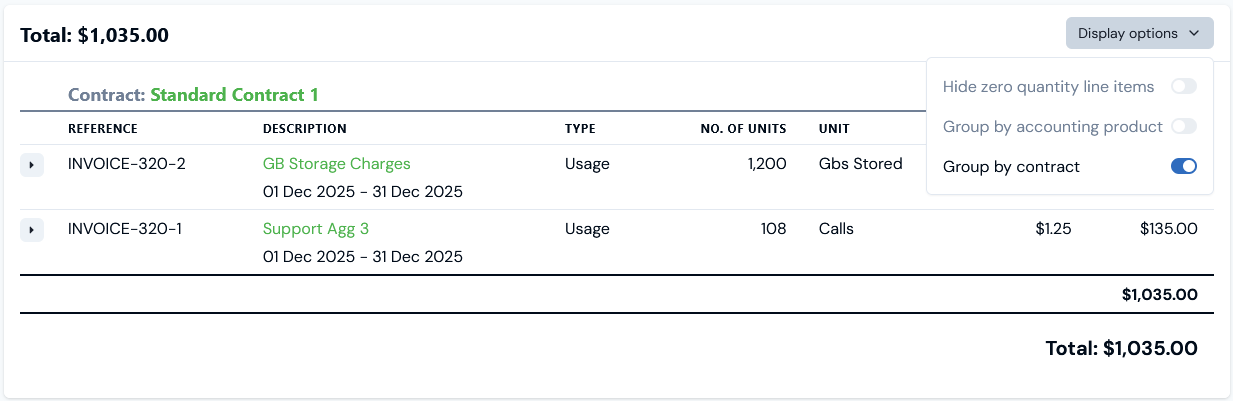This screenshot has height=401, width=1233.
Task: Open the Support Agg 3 link
Action: [315, 229]
